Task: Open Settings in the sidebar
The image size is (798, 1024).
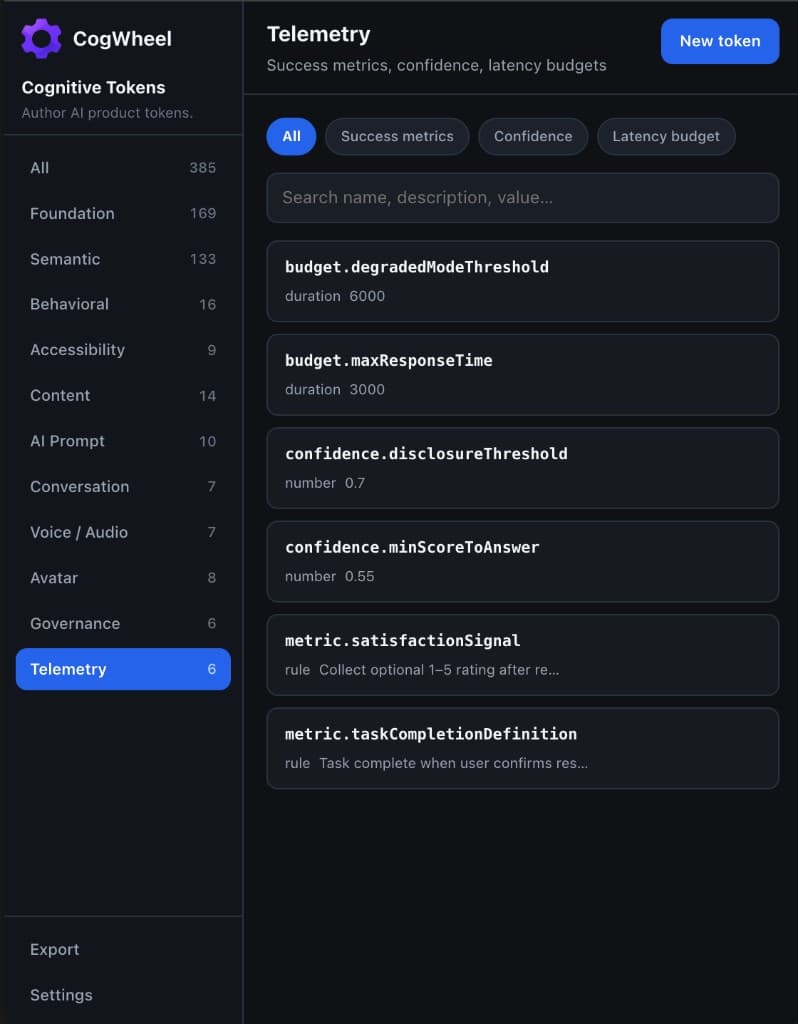Action: (x=123, y=995)
